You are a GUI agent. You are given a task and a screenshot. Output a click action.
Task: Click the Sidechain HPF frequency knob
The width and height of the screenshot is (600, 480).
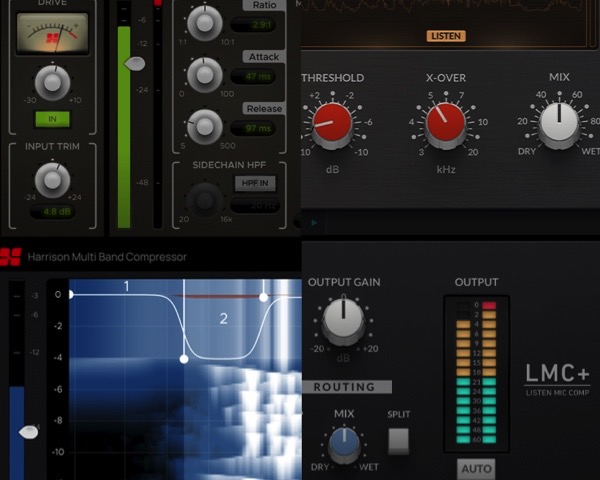[205, 200]
